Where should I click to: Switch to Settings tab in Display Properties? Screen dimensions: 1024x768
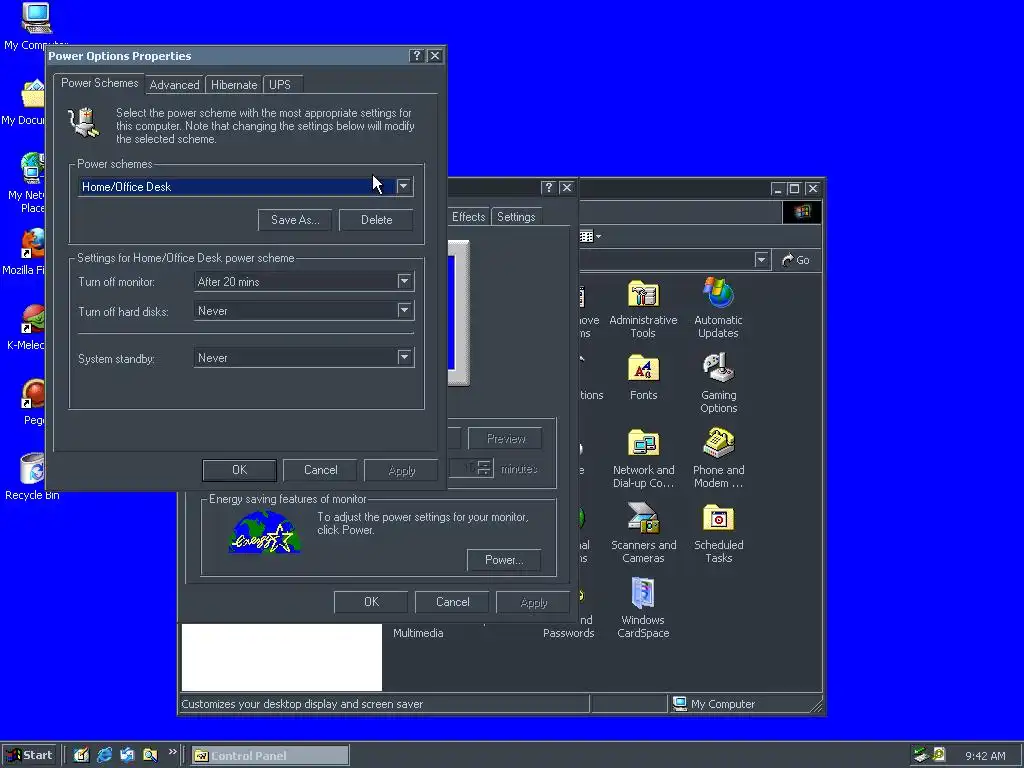tap(516, 217)
